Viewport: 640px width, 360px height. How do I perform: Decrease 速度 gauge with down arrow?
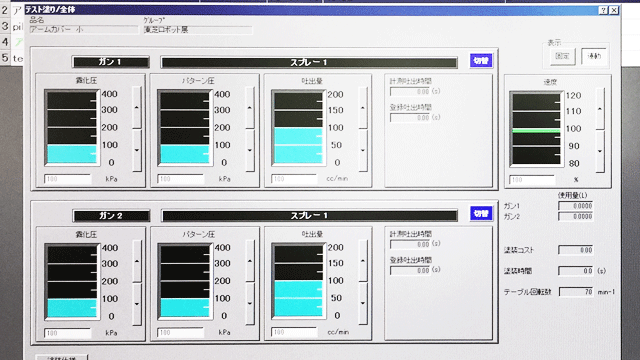pos(600,151)
